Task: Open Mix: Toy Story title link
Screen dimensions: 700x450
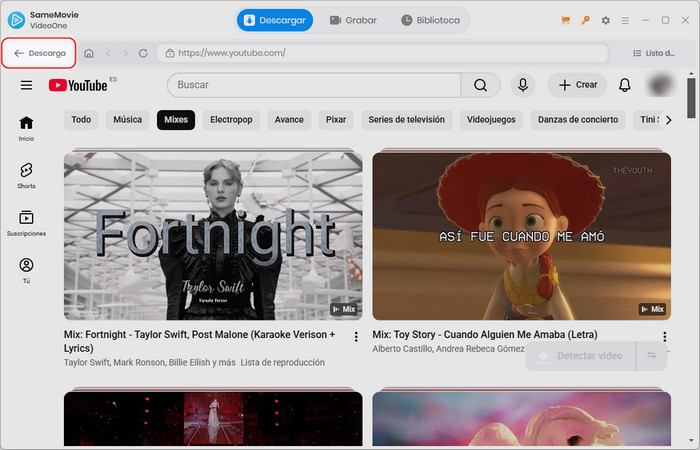Action: click(485, 334)
